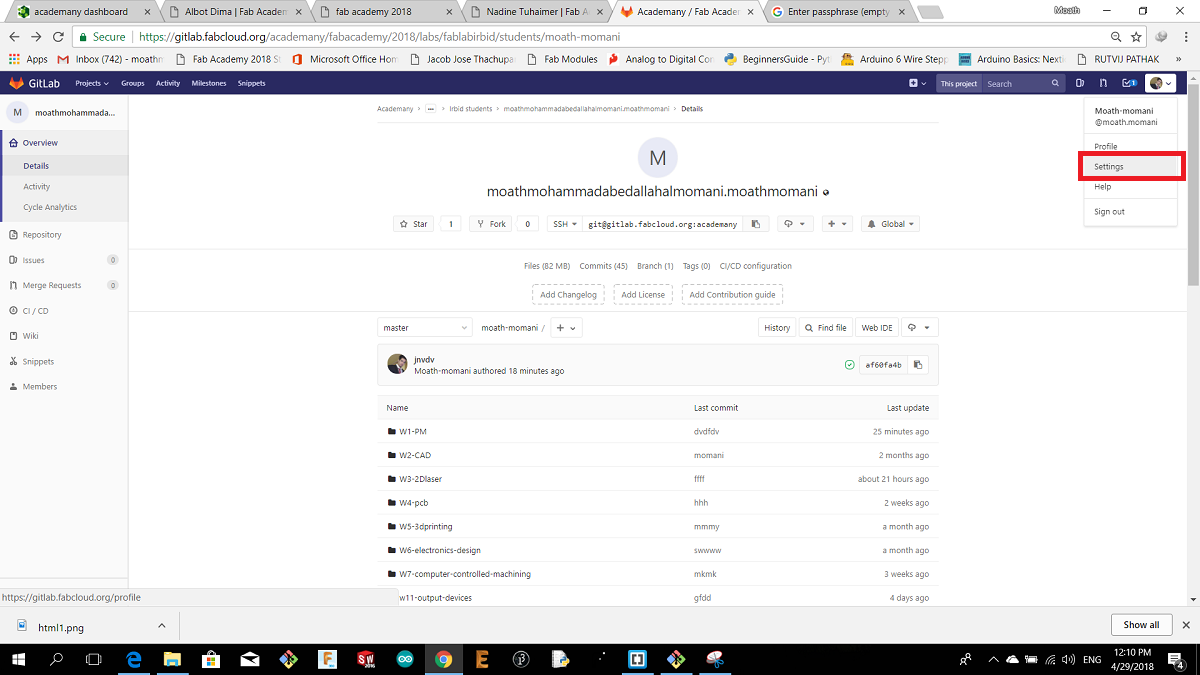Open the new item plus dropdown in the navbar
The height and width of the screenshot is (675, 1200).
[917, 83]
